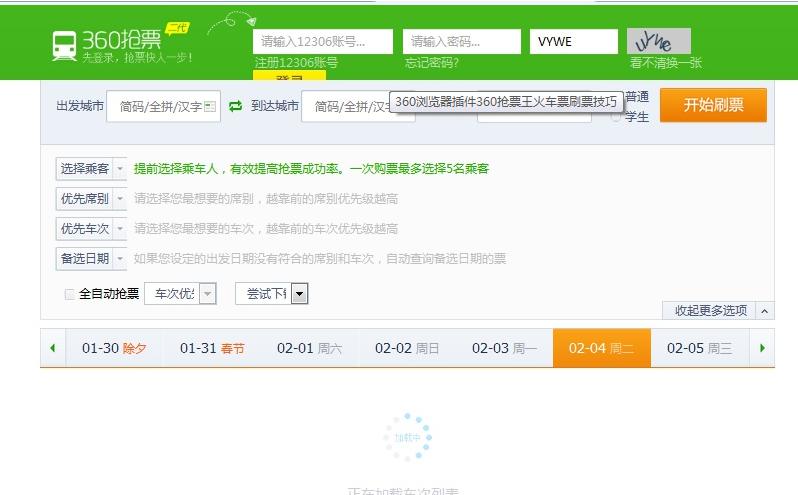Select the 02-02 周日 date tab
The image size is (798, 495).
coord(407,348)
